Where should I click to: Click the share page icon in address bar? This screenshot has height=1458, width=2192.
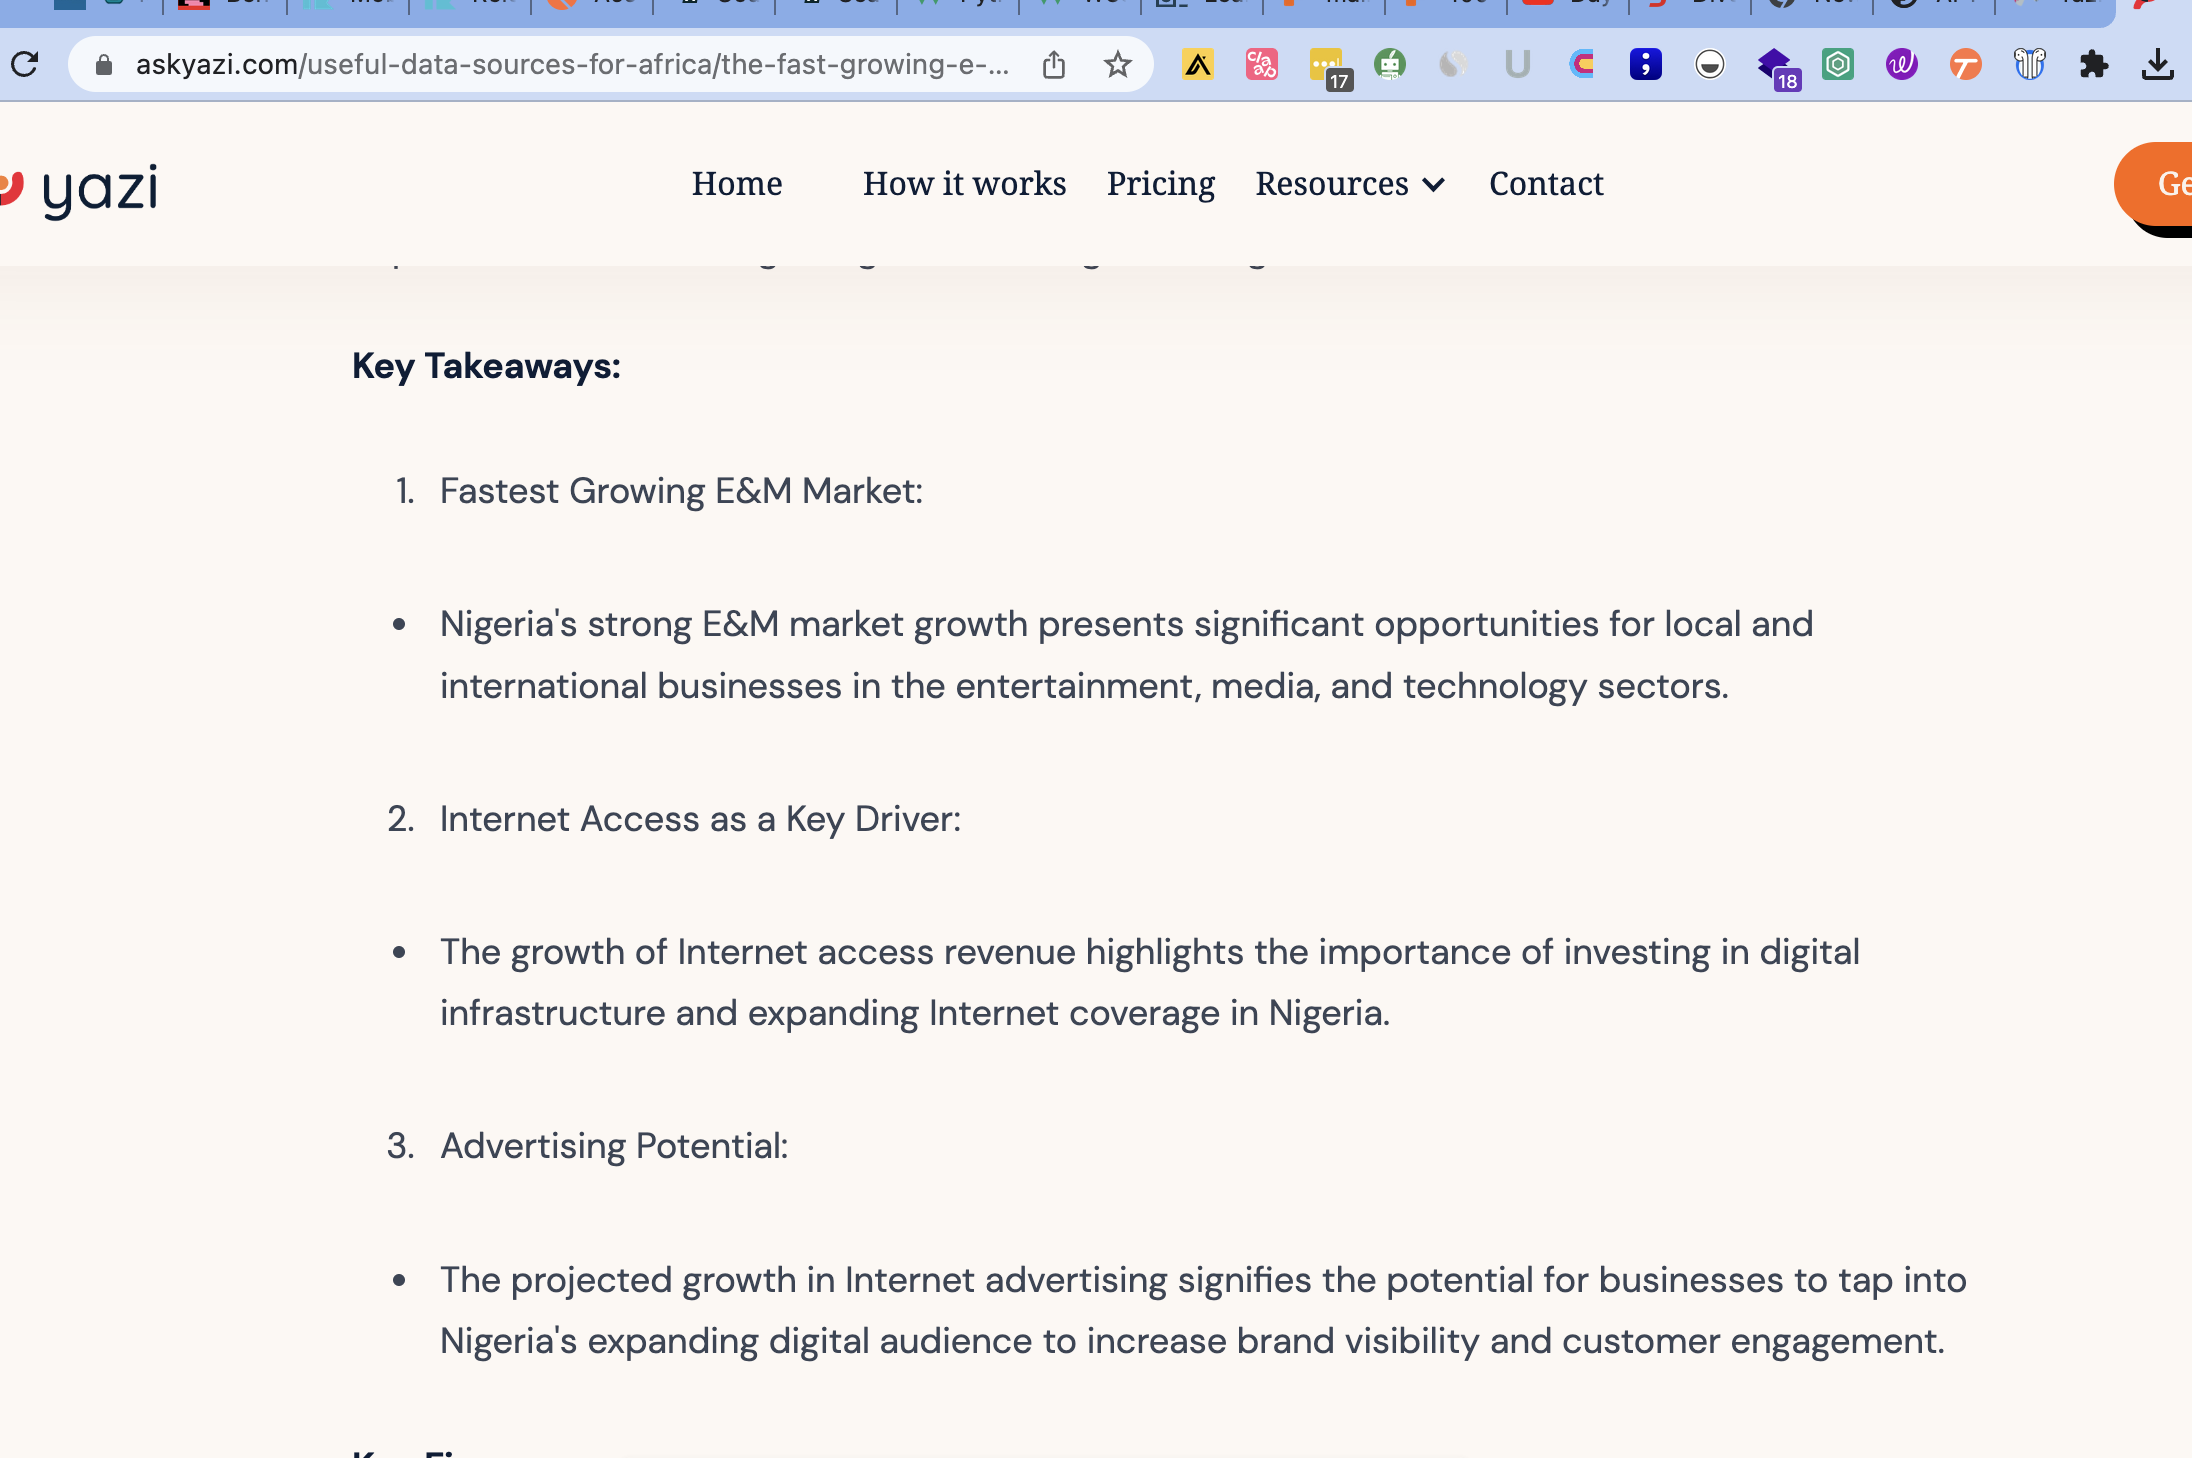click(1053, 65)
